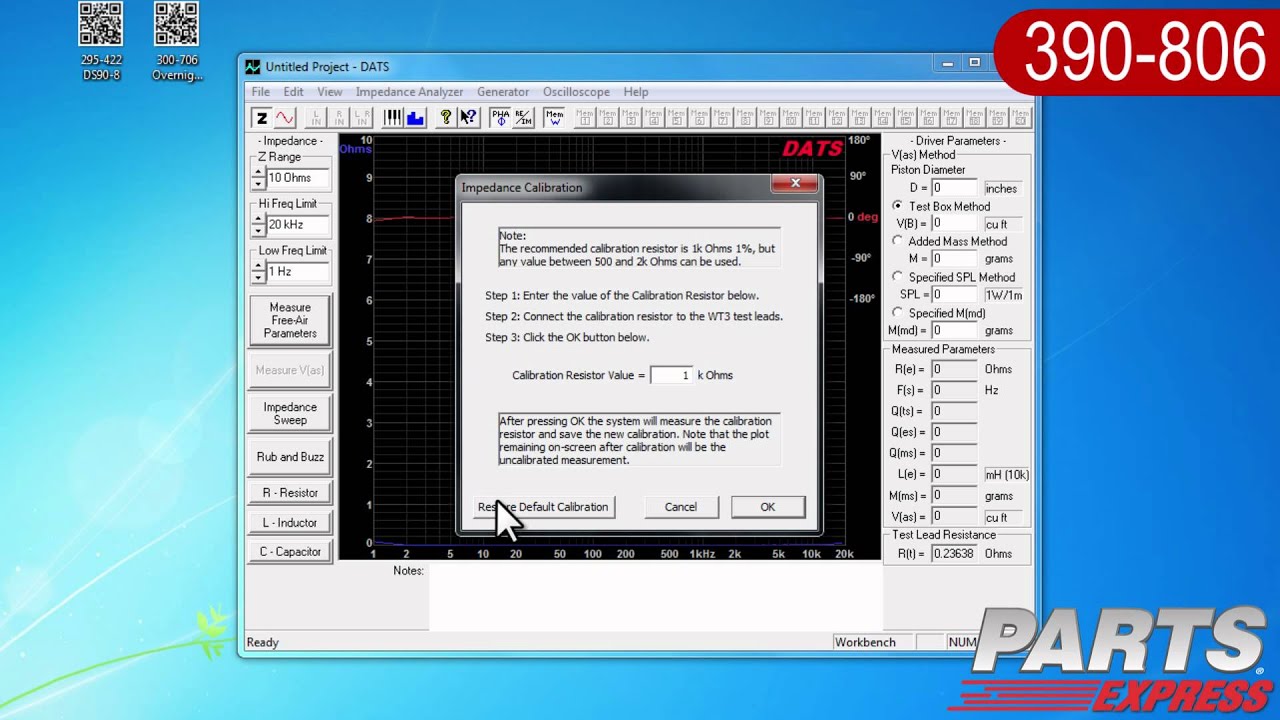Click Cancel in Impedance Calibration dialog
Screen dimensions: 1280x720
click(x=681, y=507)
